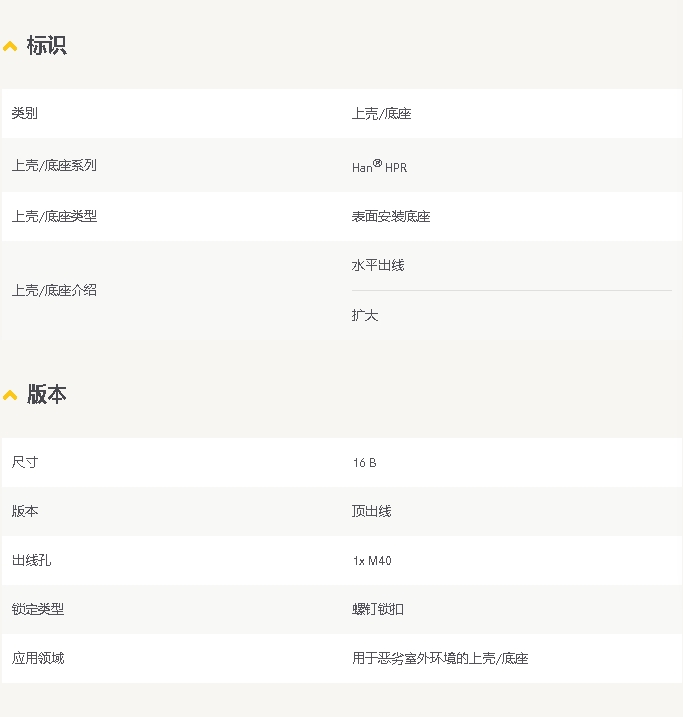Collapse the 标识 section using its yellow chevron
The height and width of the screenshot is (717, 683).
10,46
